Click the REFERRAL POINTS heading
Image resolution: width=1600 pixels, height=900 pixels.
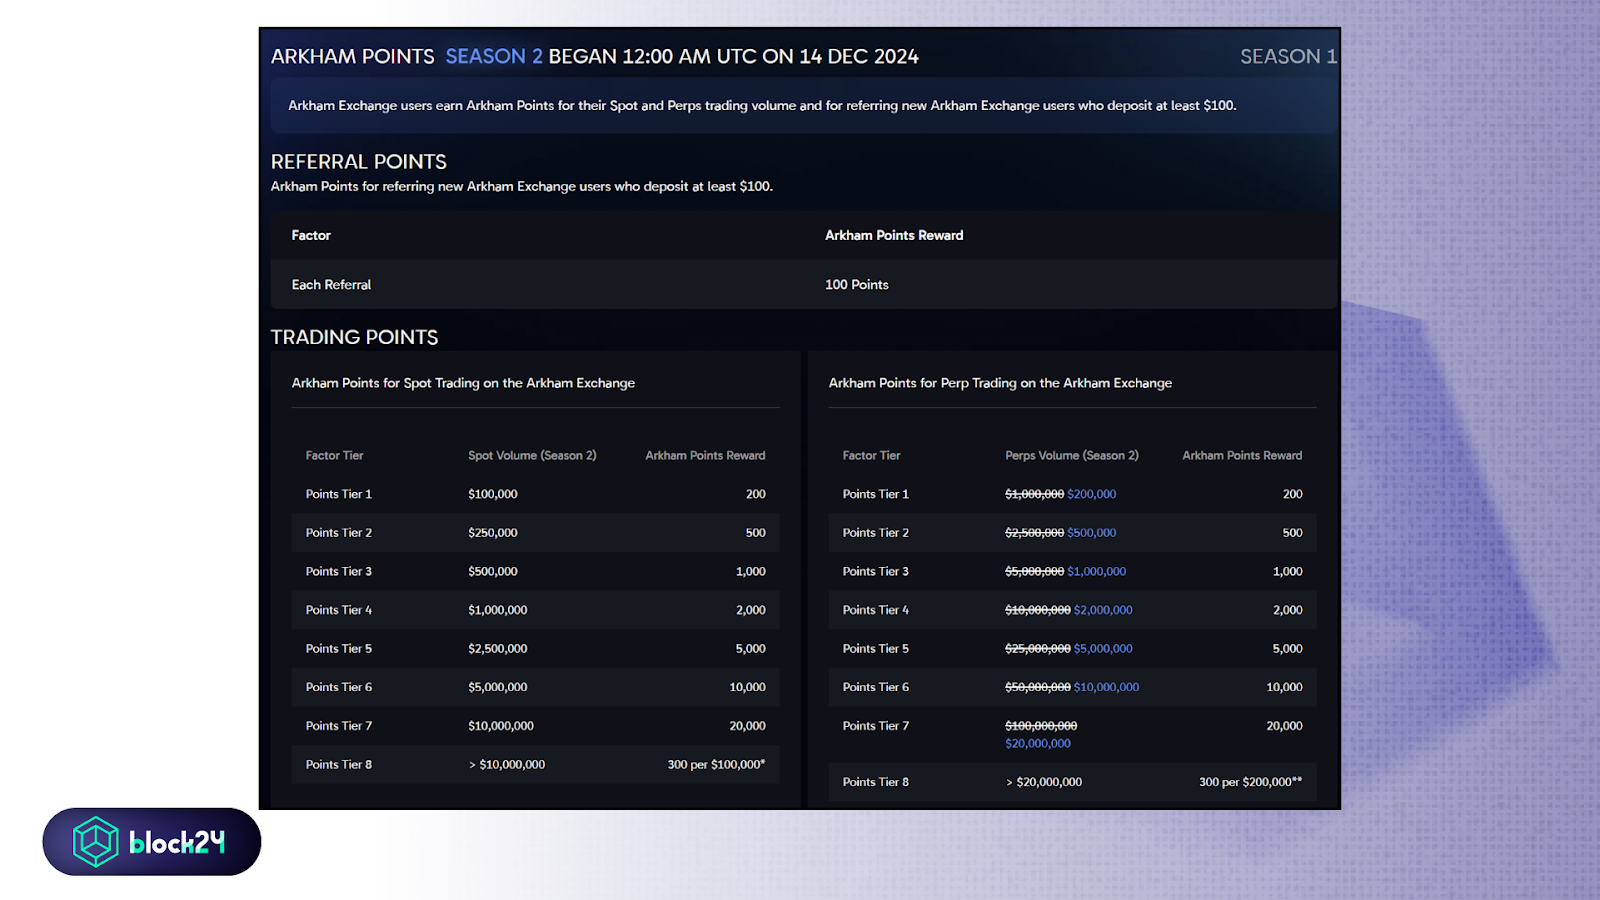pyautogui.click(x=359, y=162)
